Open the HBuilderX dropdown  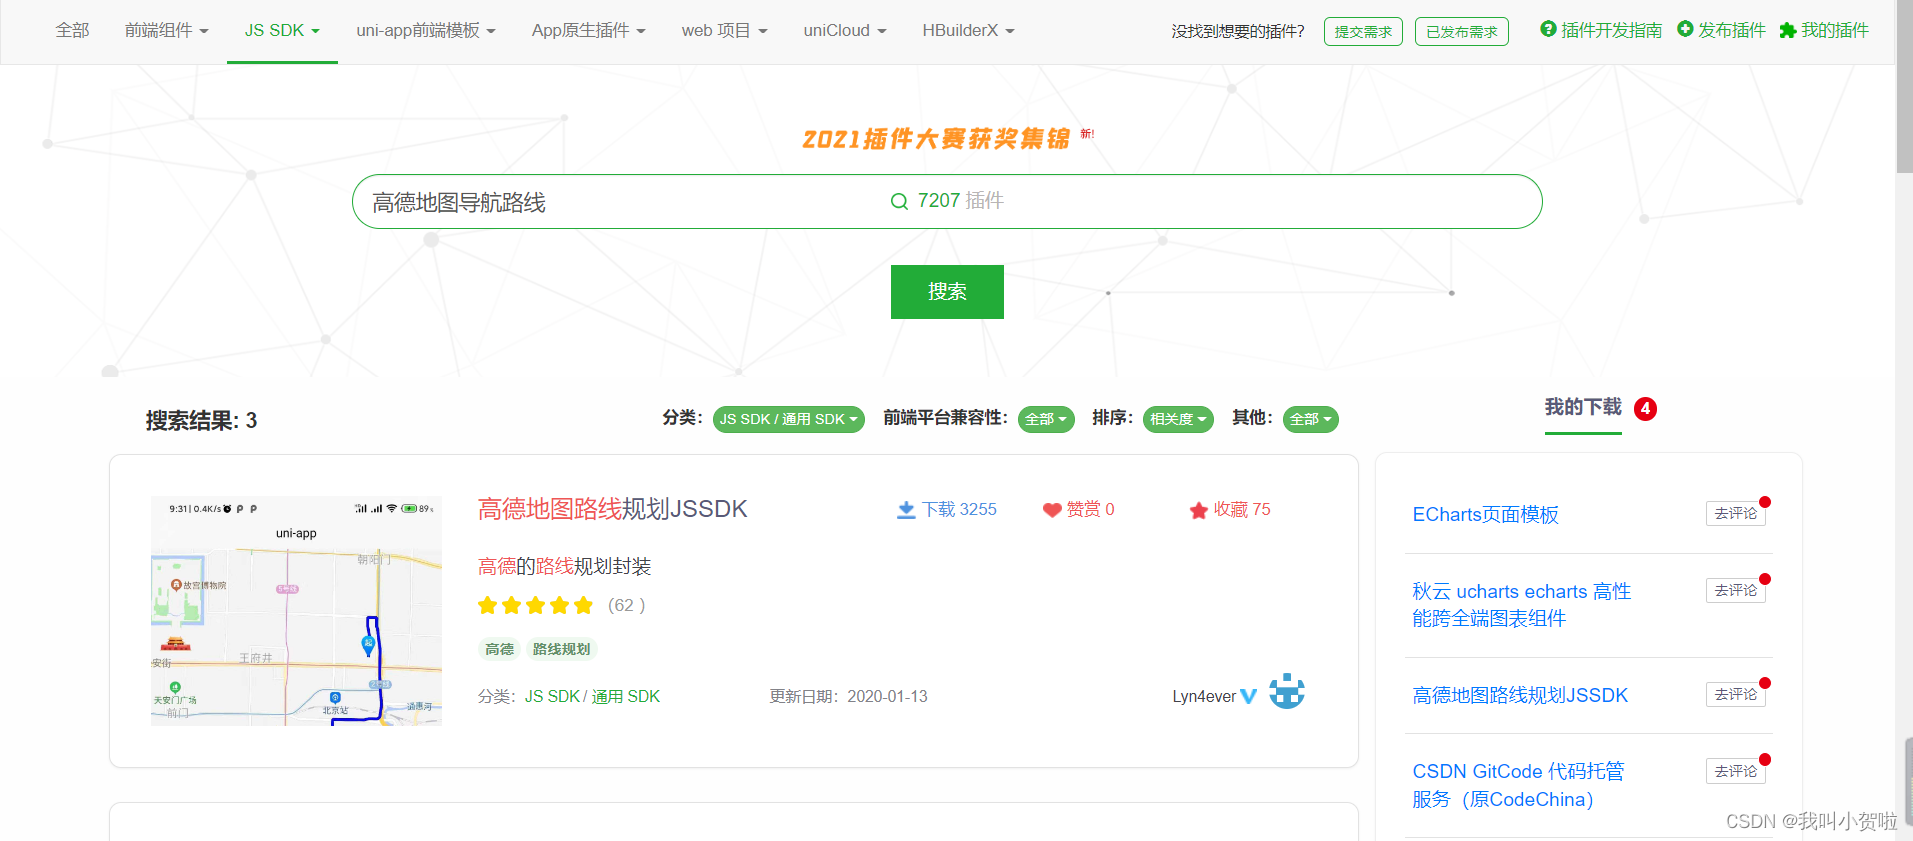[x=968, y=31]
